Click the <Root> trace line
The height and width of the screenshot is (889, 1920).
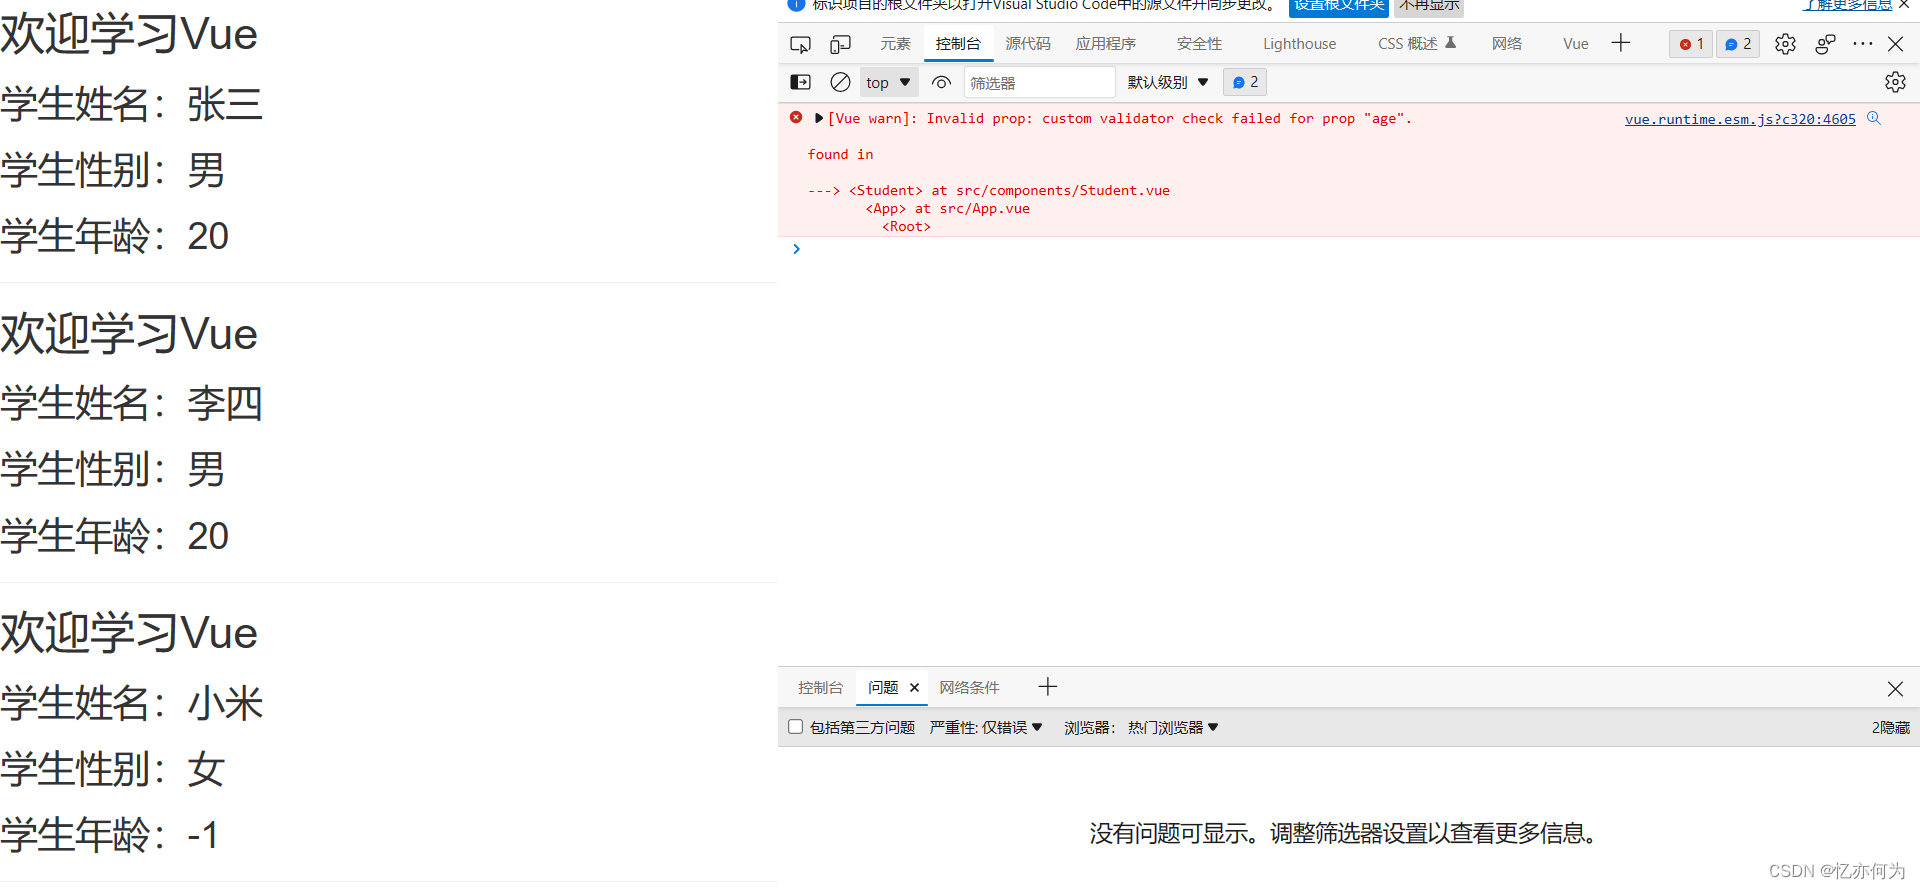point(906,227)
